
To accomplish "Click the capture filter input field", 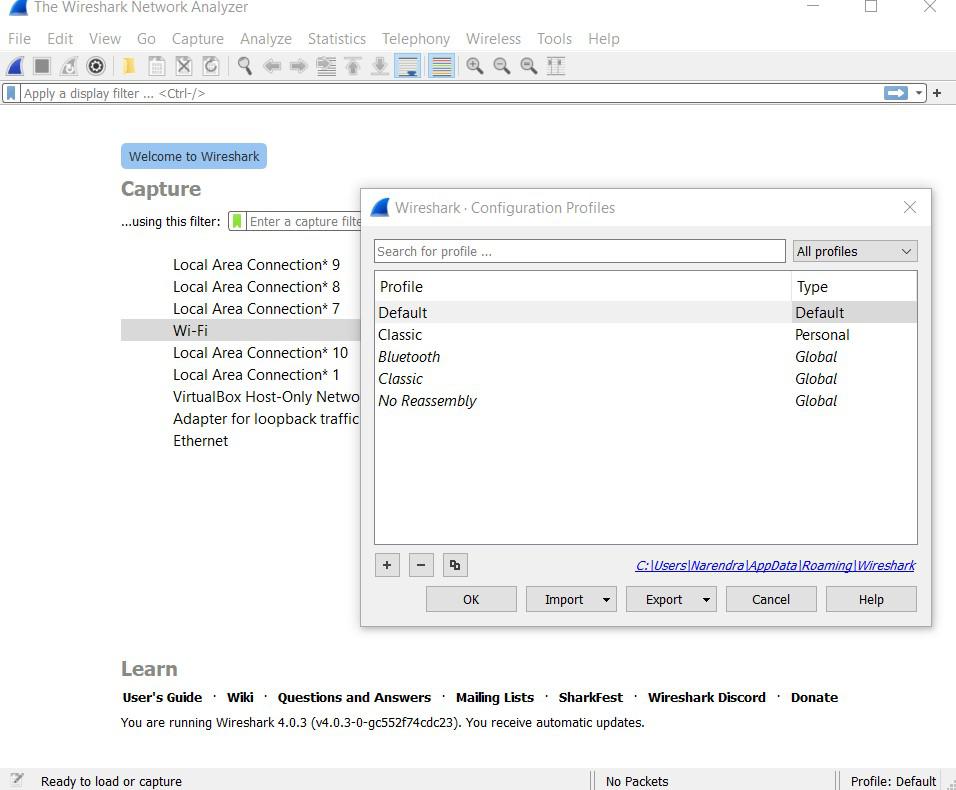I will (x=304, y=221).
